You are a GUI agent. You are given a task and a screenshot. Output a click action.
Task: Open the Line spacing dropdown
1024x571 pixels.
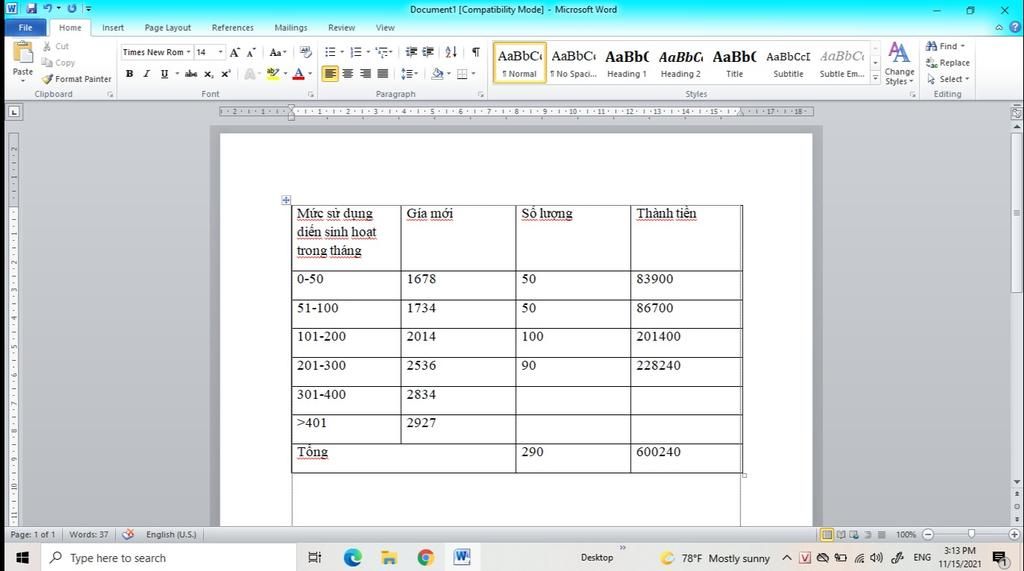tap(409, 74)
